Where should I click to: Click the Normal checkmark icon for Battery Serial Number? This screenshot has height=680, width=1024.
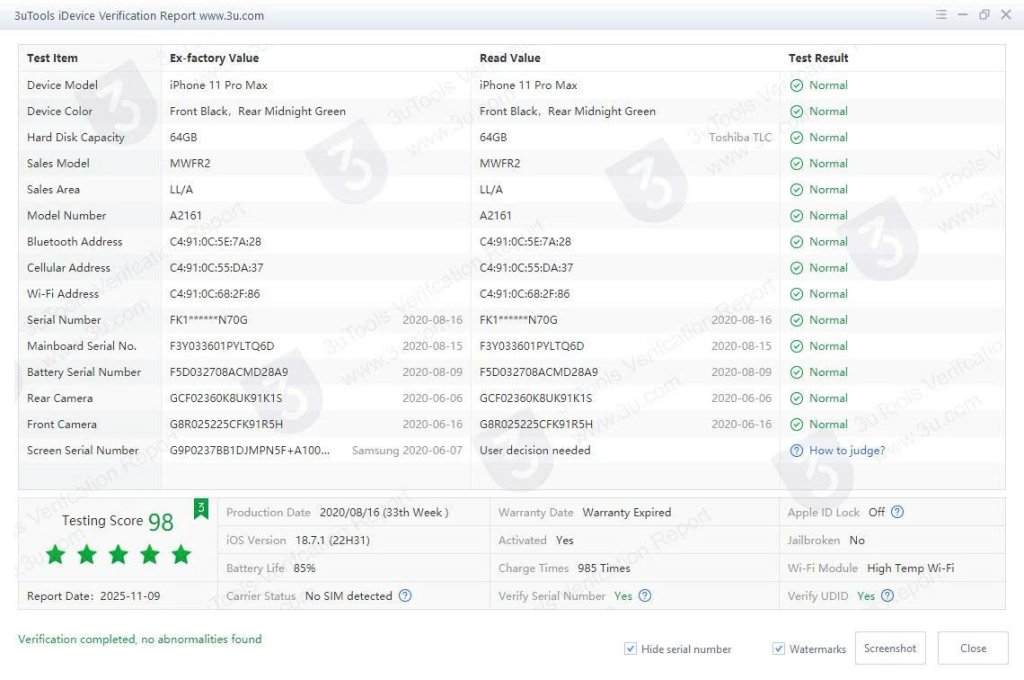pyautogui.click(x=797, y=372)
